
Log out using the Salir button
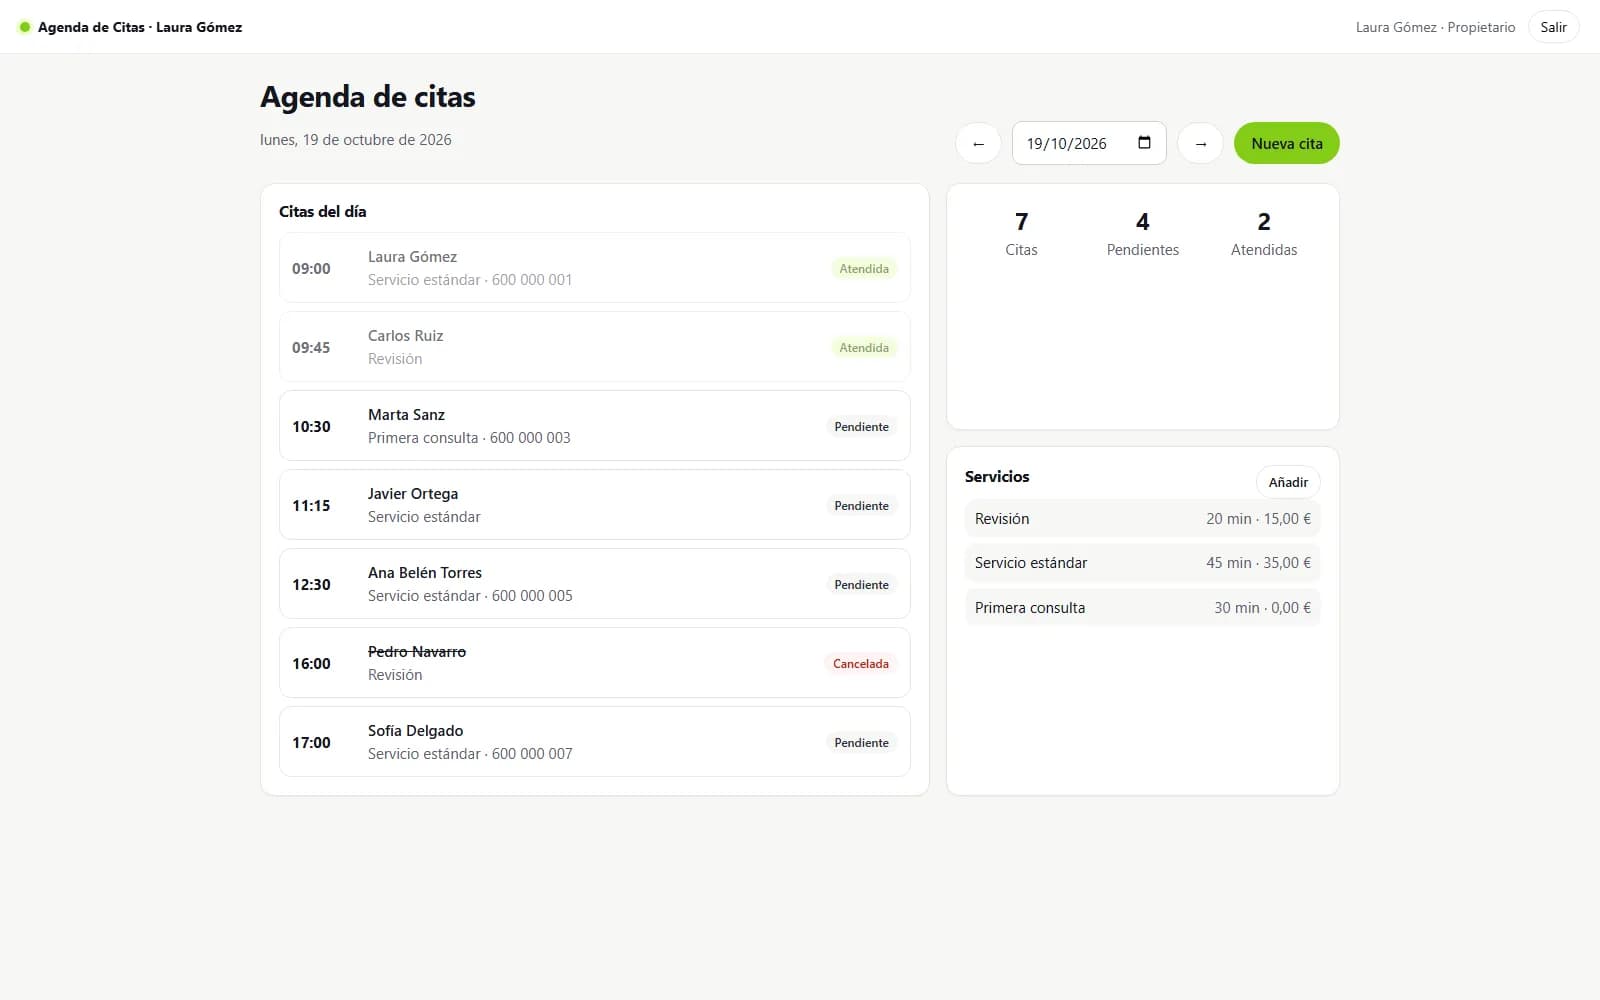pos(1553,27)
